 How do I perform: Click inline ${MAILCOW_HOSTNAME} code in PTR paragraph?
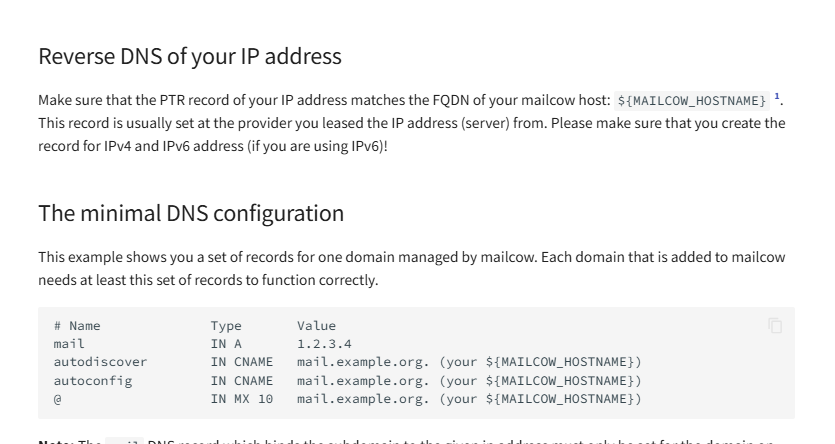pyautogui.click(x=692, y=101)
